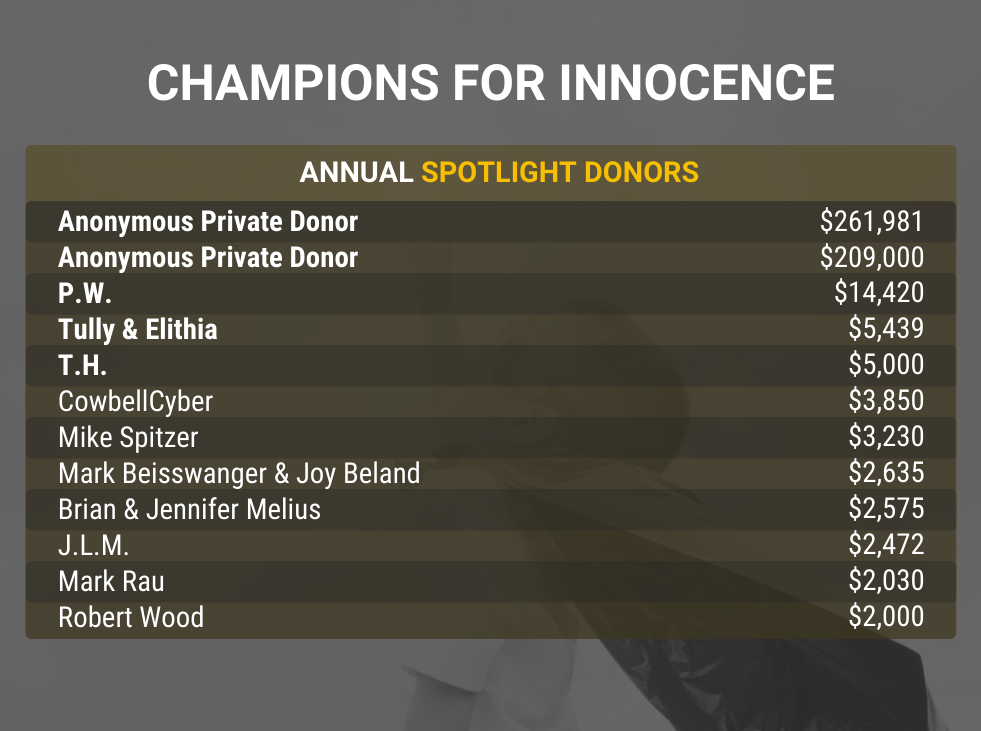Click the yellow Spotlight Donors text
This screenshot has height=731, width=981.
560,172
